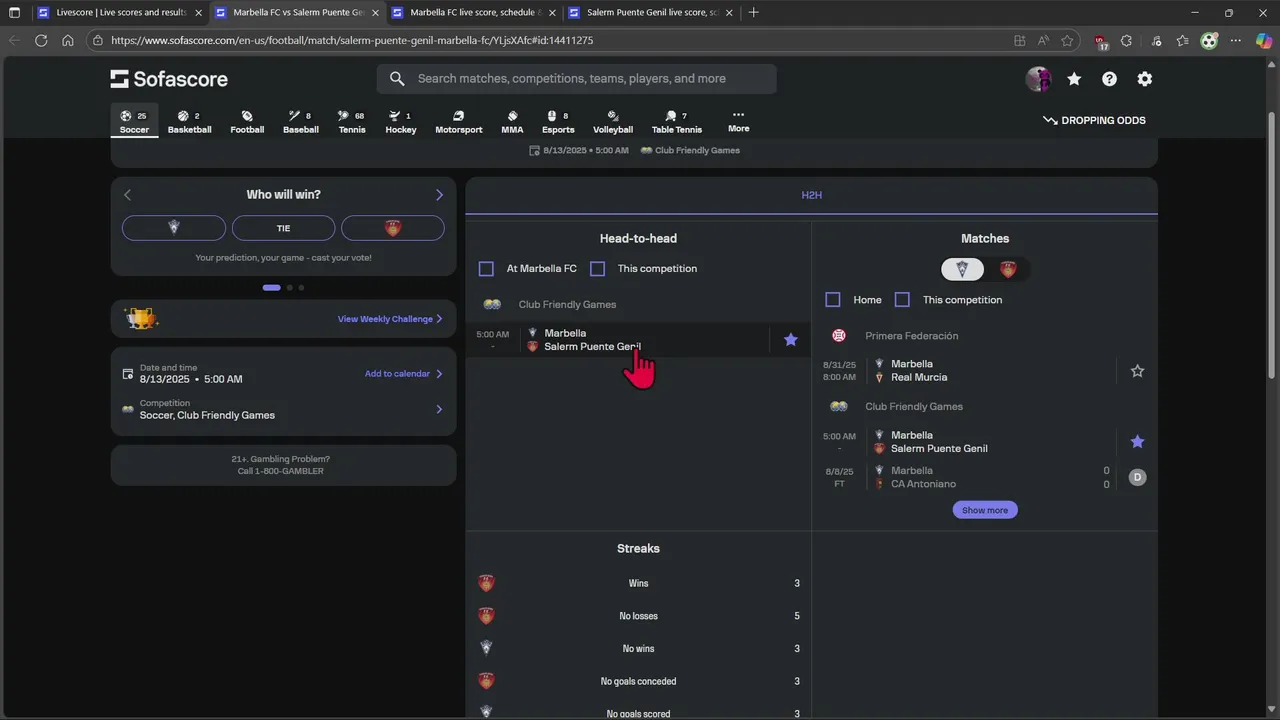Go to next prediction card arrow
Image resolution: width=1280 pixels, height=720 pixels.
pos(439,195)
